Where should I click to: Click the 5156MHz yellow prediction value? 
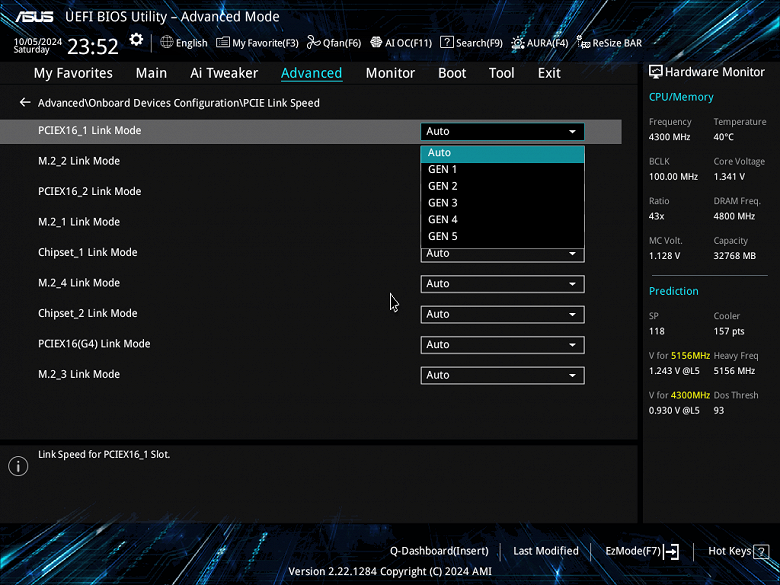click(690, 356)
